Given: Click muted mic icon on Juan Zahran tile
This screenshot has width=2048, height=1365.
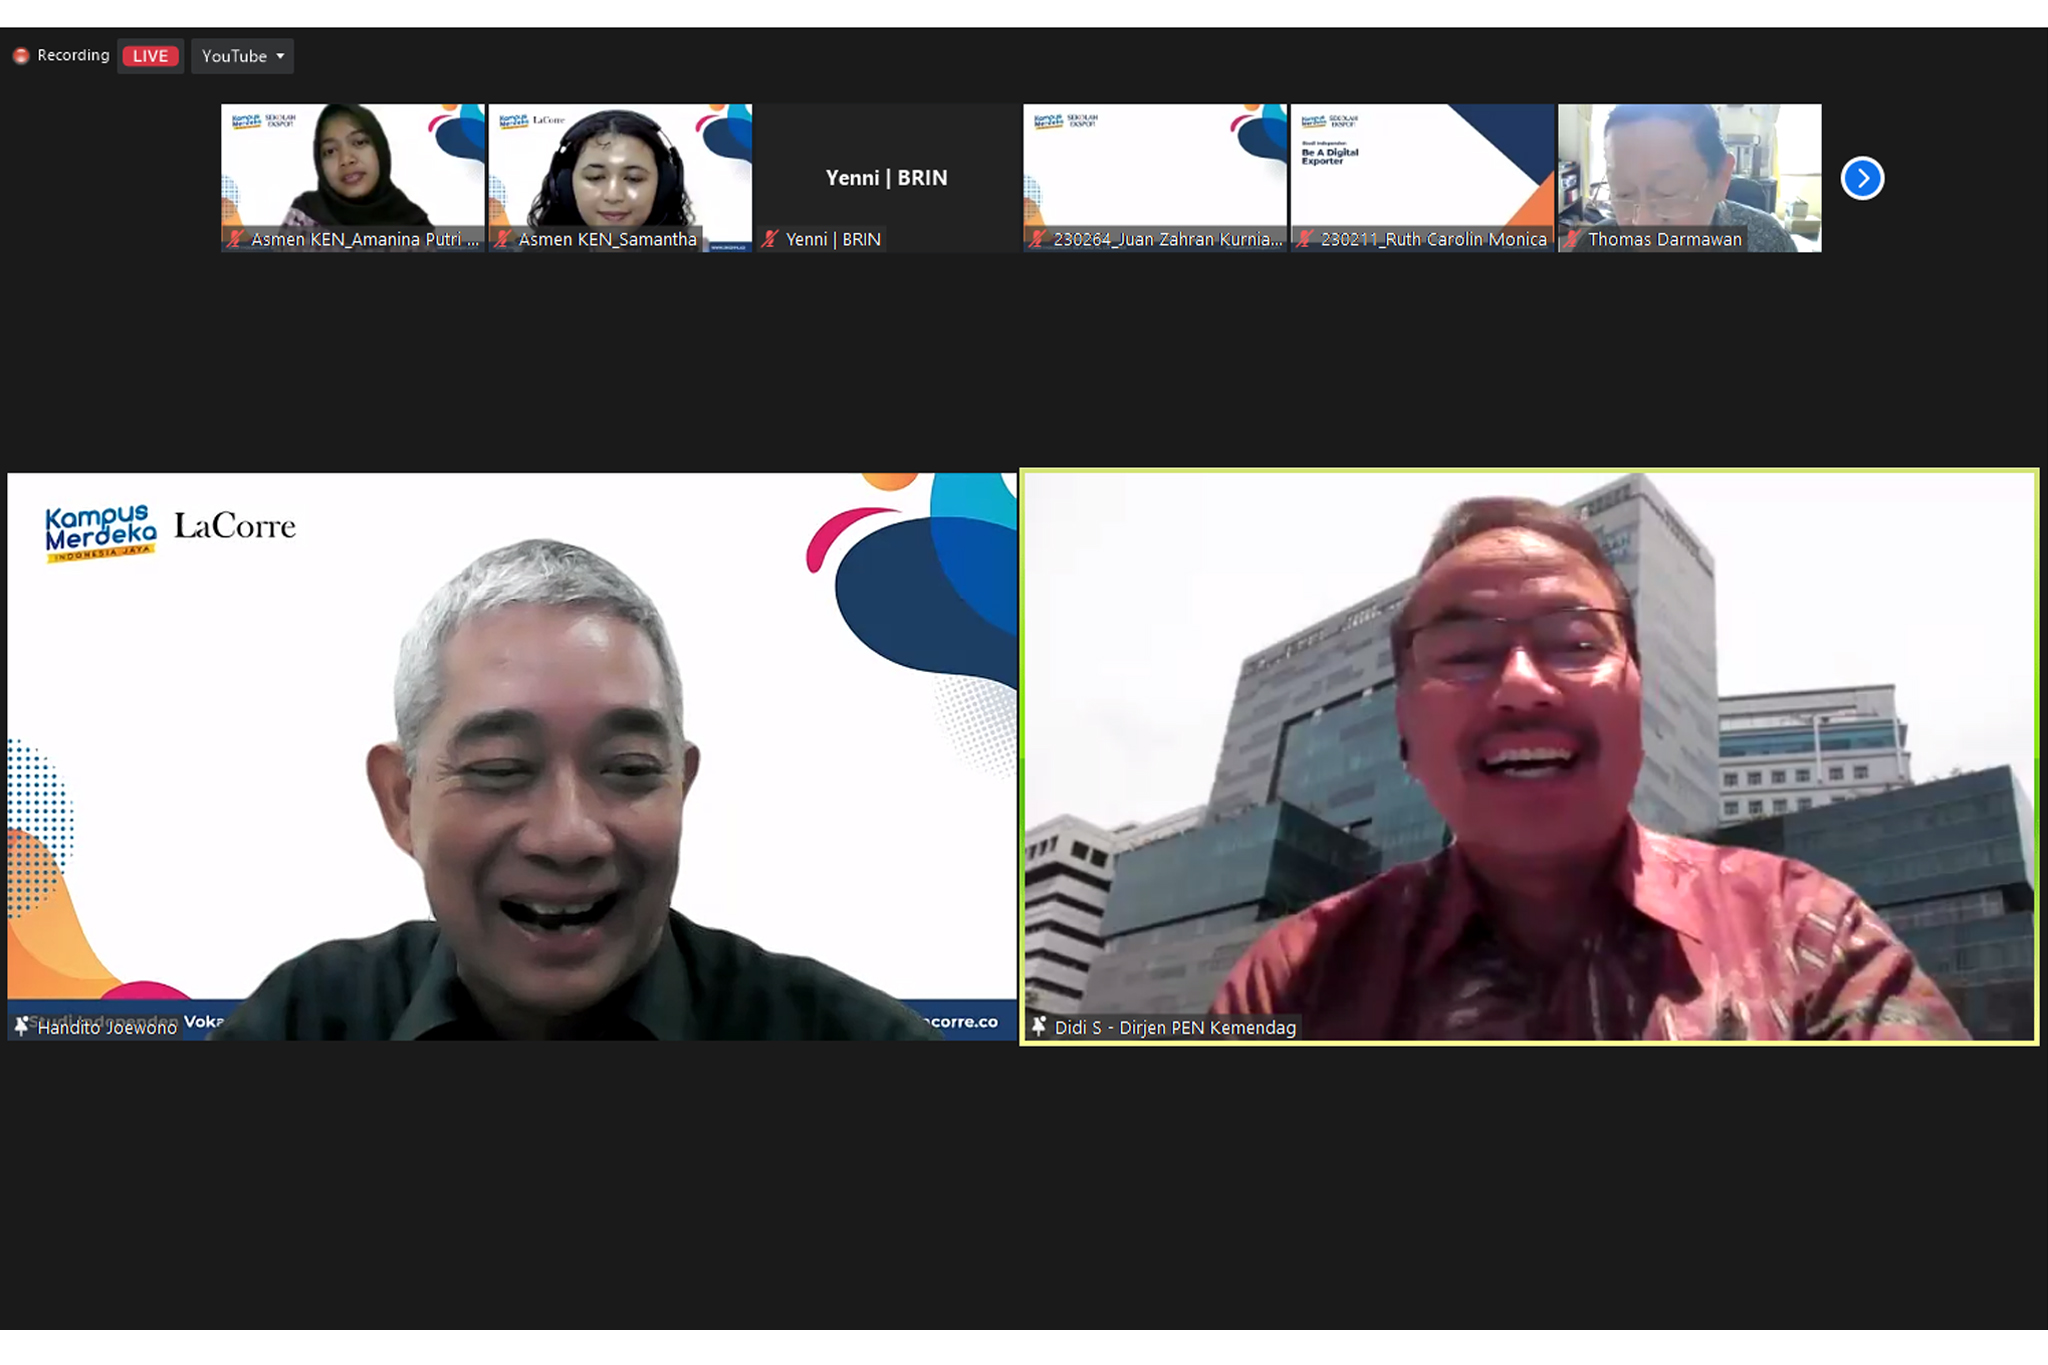Looking at the screenshot, I should [1038, 239].
